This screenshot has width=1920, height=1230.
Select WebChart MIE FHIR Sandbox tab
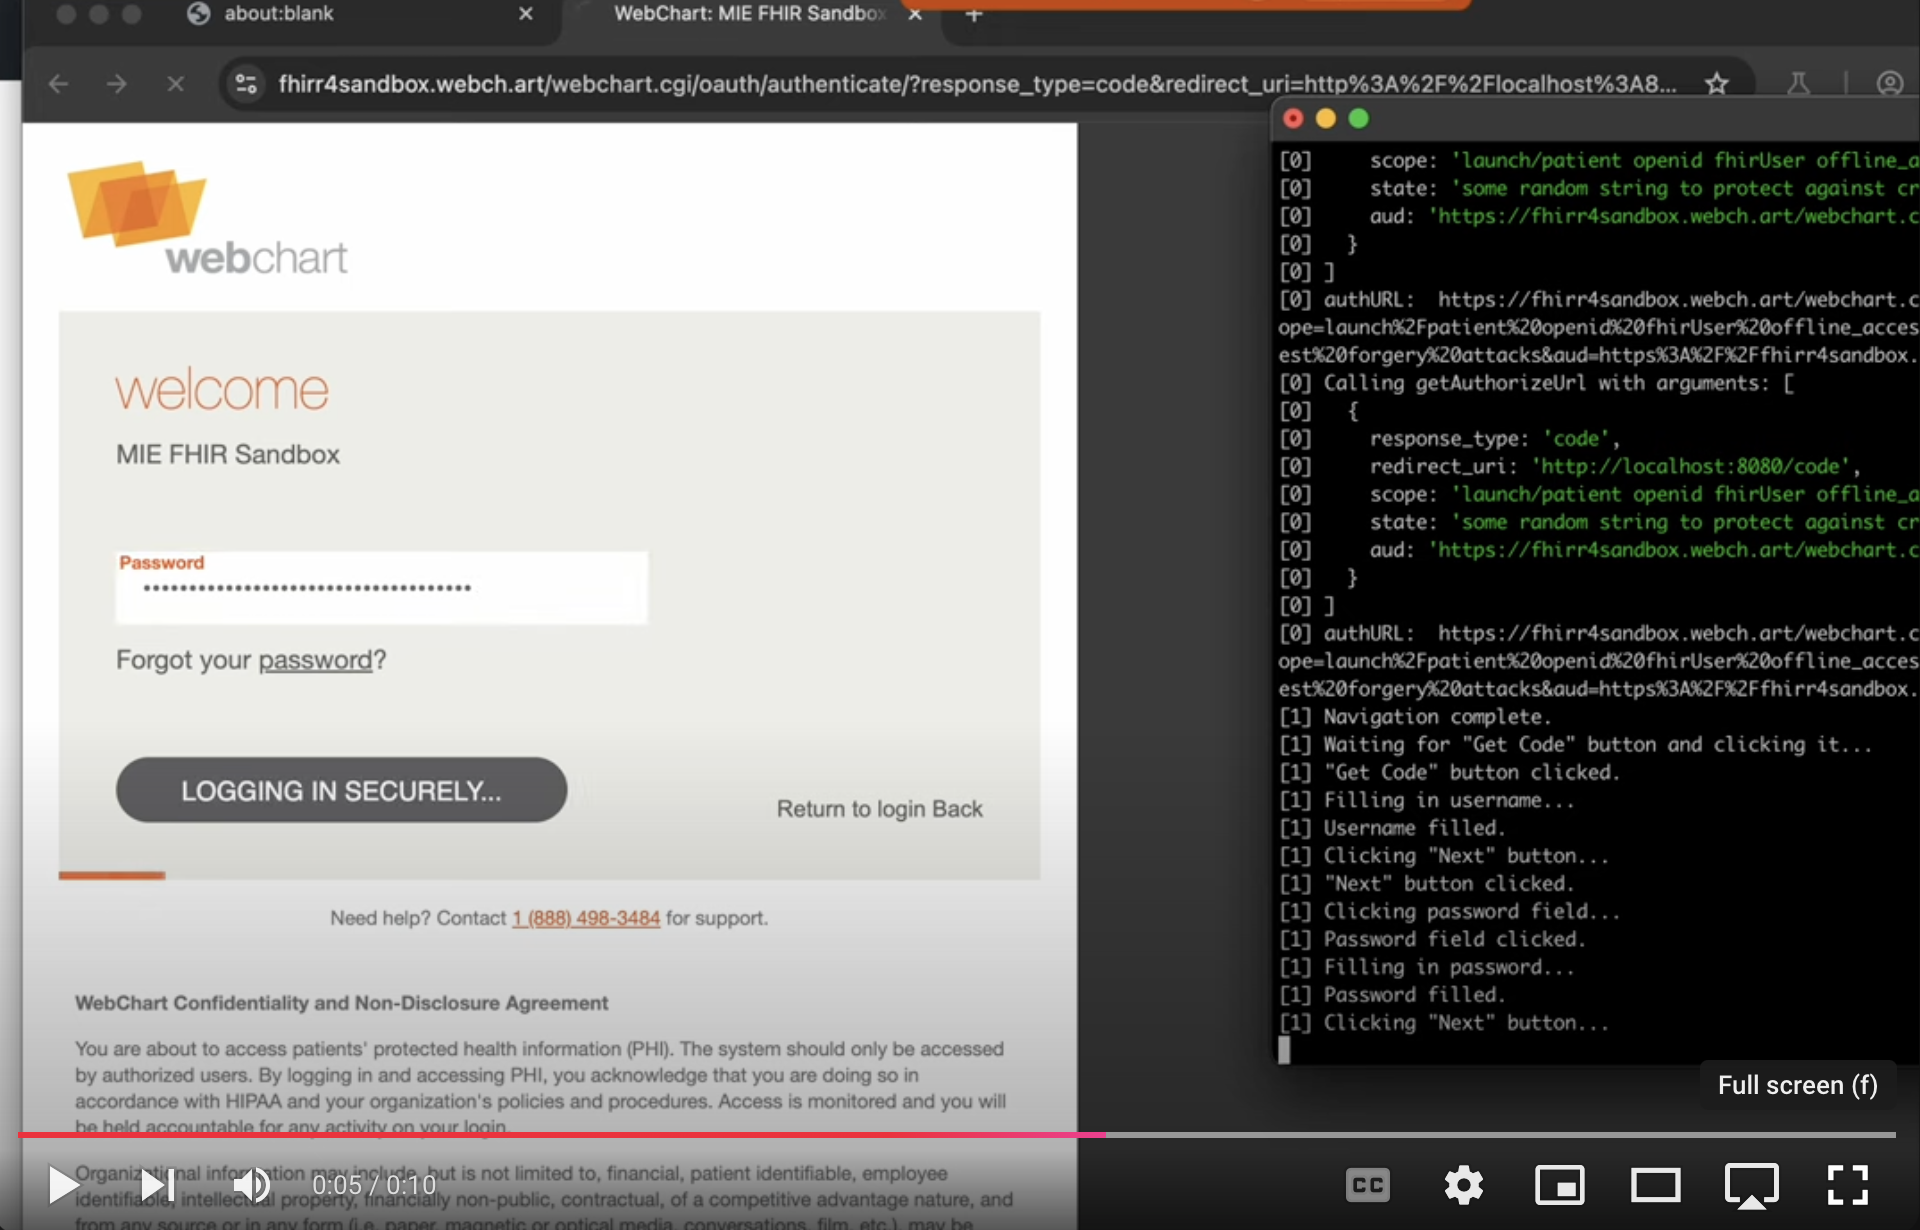point(748,14)
